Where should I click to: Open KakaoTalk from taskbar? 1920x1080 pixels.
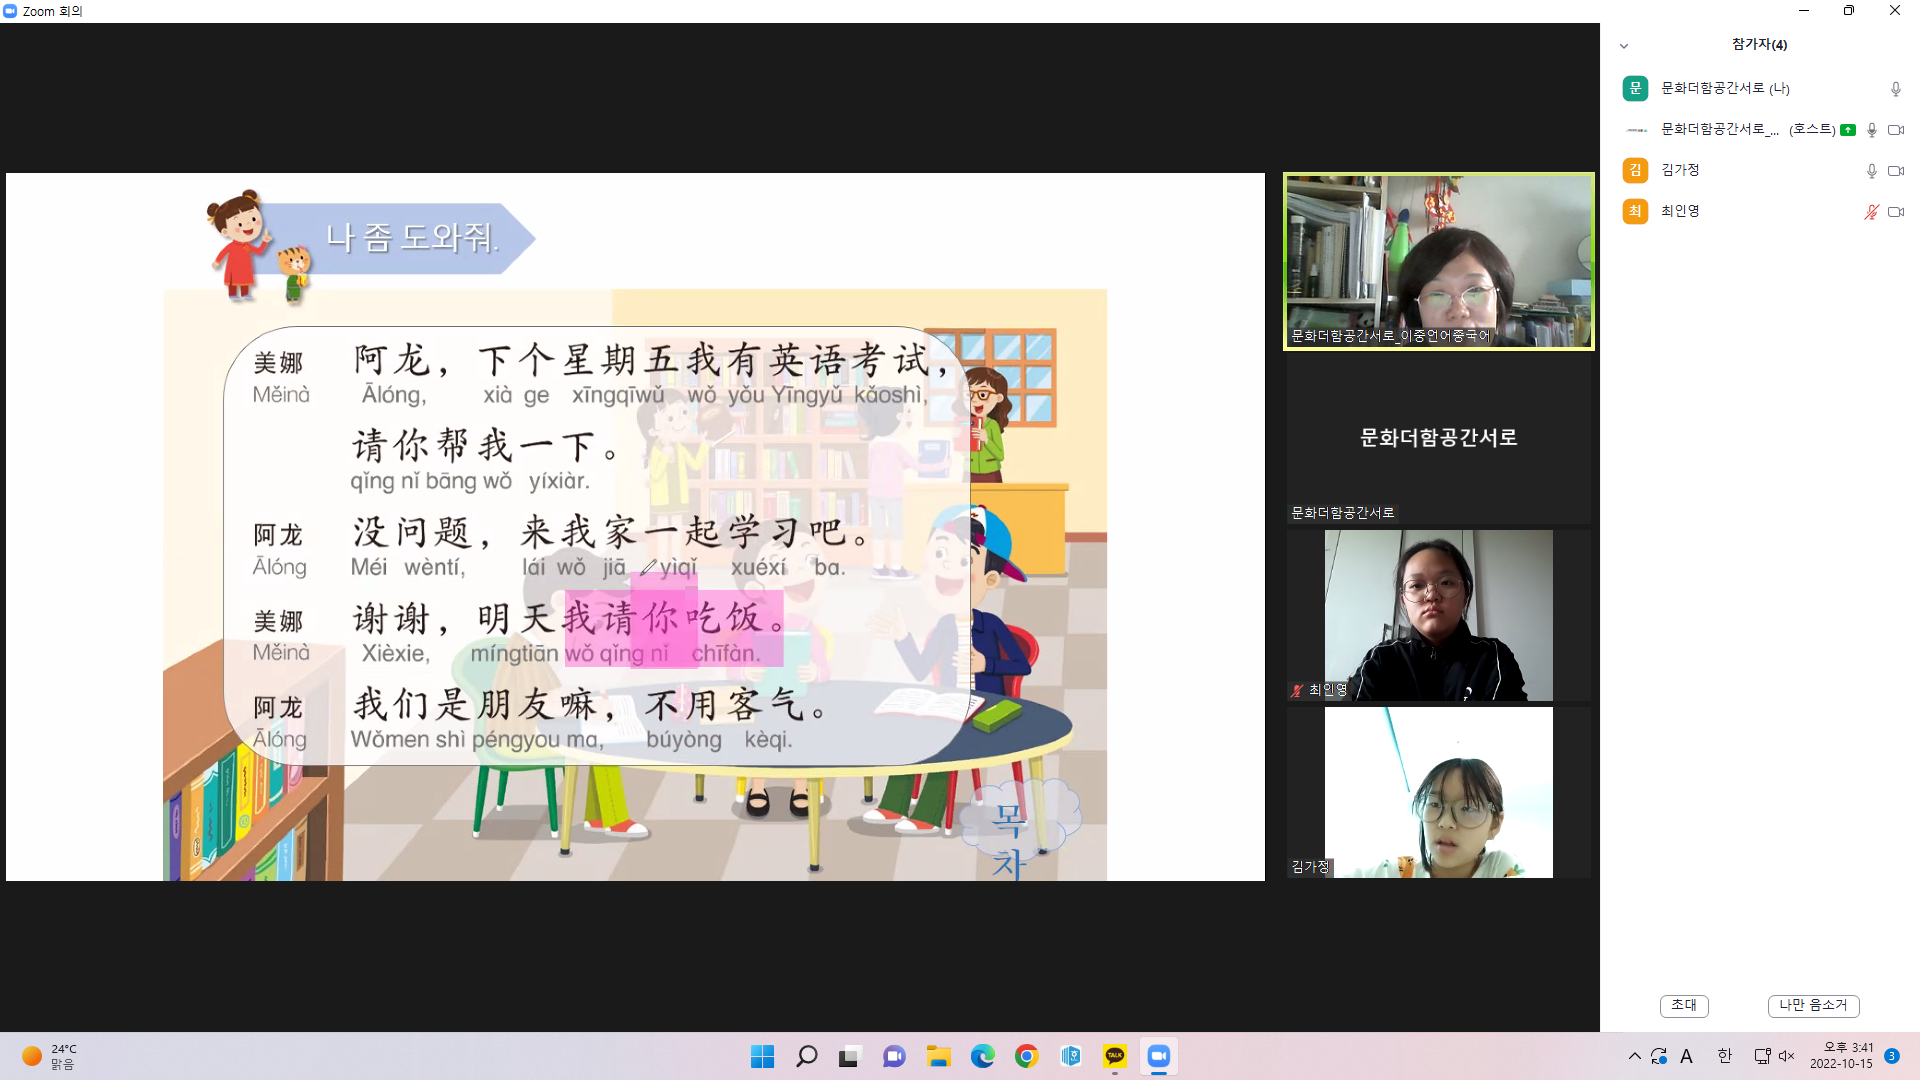coord(1114,1057)
